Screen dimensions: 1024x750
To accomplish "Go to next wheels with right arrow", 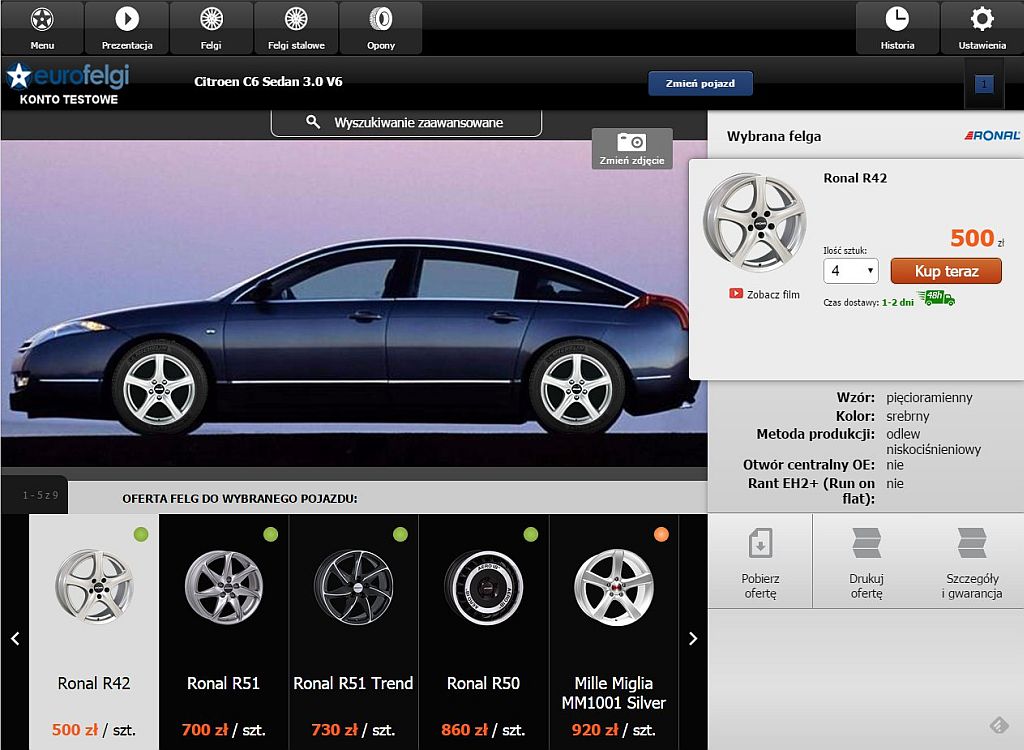I will [693, 638].
